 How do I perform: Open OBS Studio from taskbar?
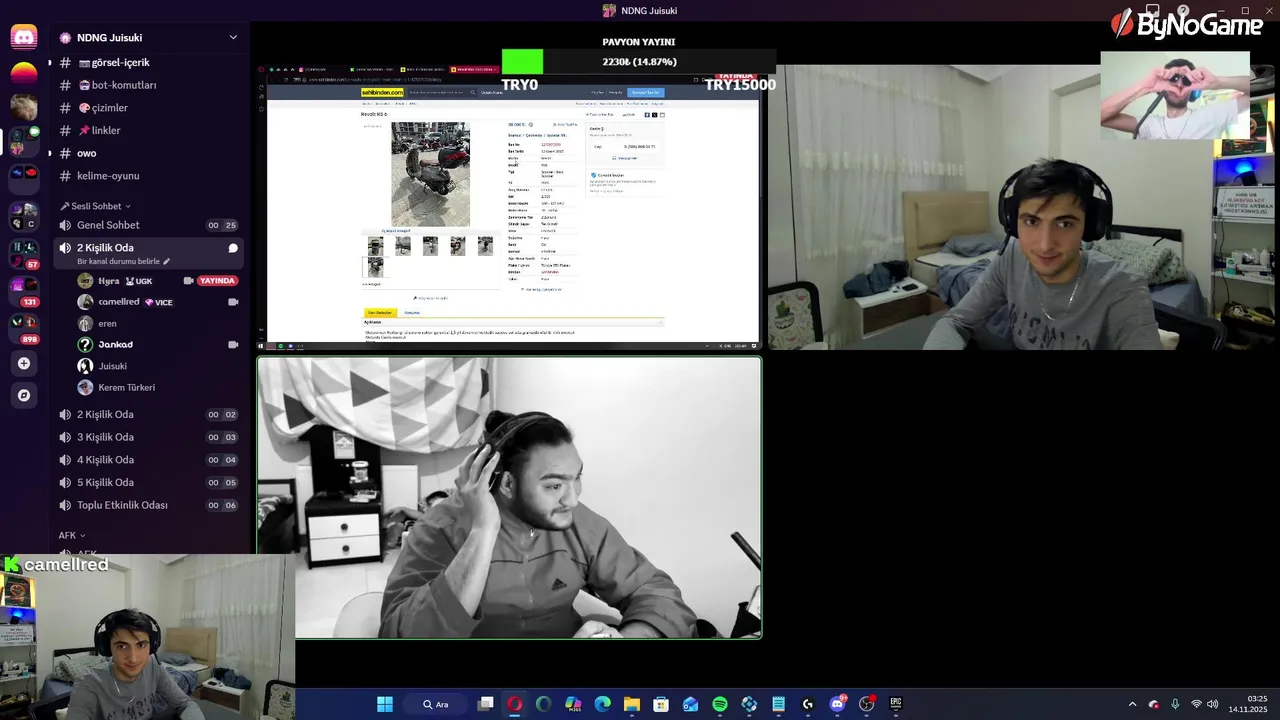pyautogui.click(x=867, y=704)
